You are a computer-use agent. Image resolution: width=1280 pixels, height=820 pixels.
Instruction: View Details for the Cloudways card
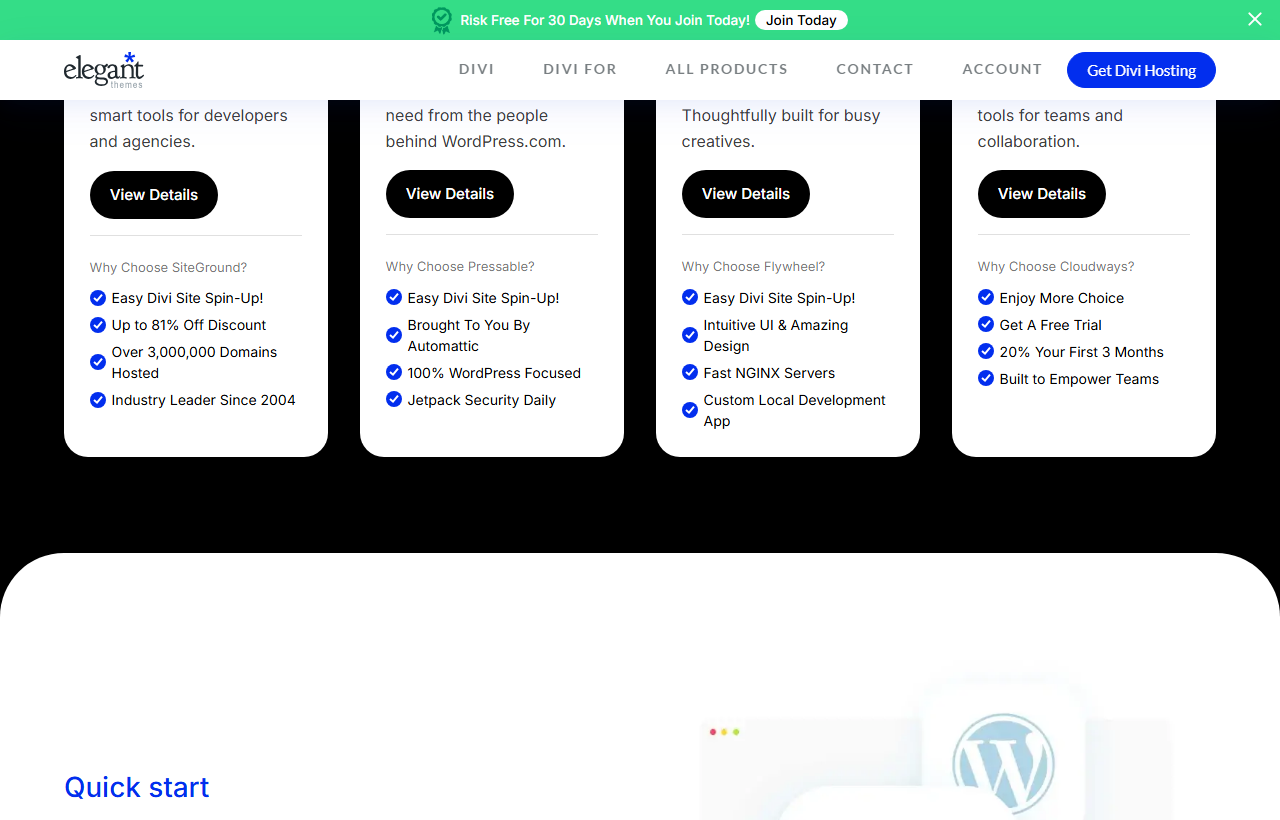(1042, 194)
